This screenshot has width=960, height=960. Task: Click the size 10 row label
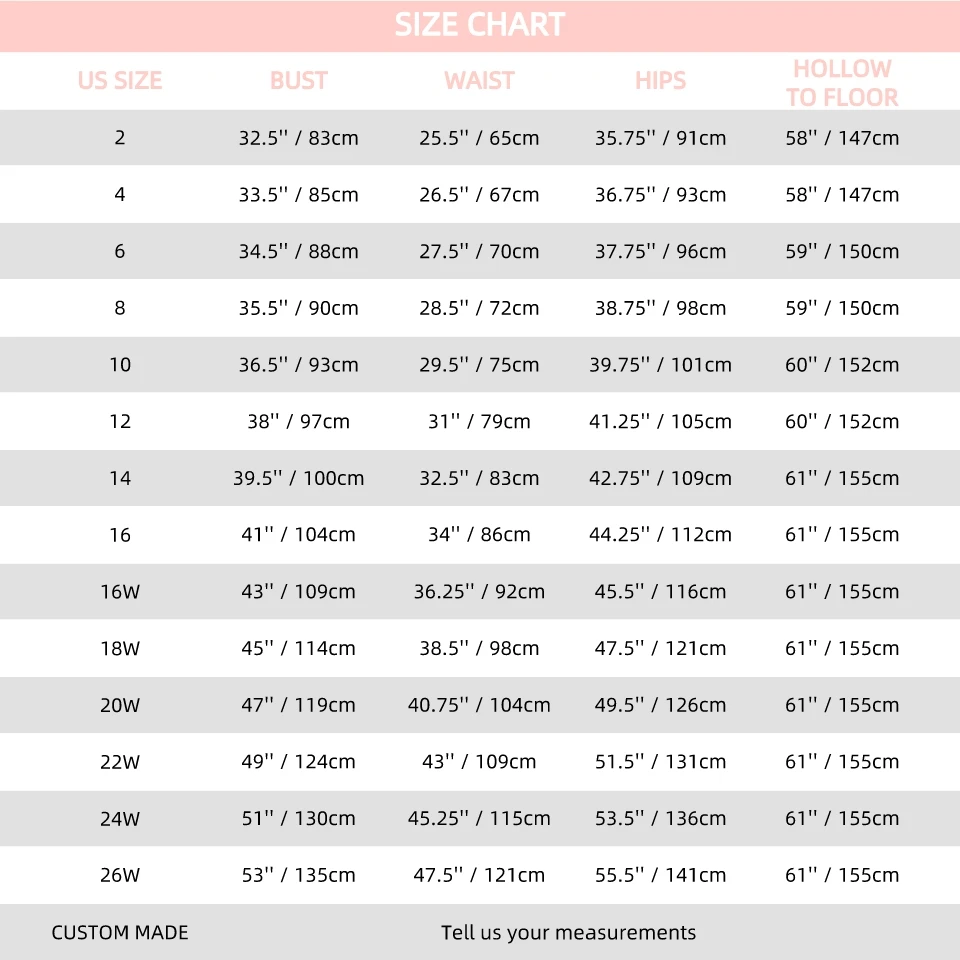120,365
